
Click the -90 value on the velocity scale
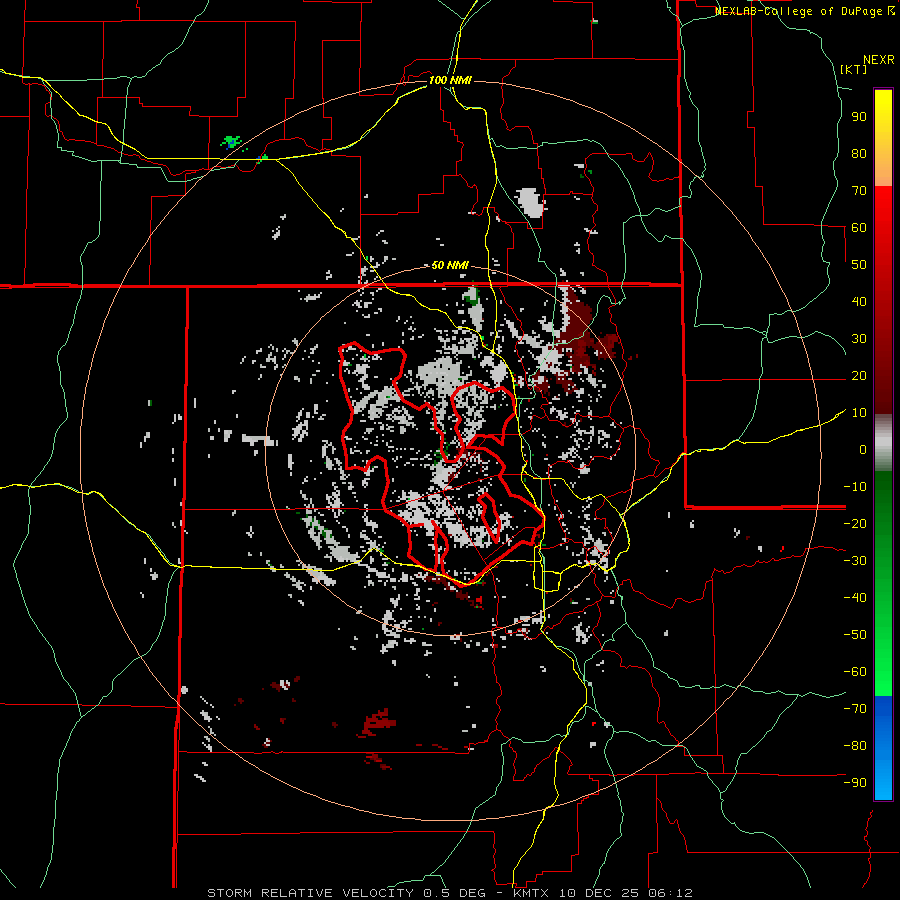click(856, 783)
